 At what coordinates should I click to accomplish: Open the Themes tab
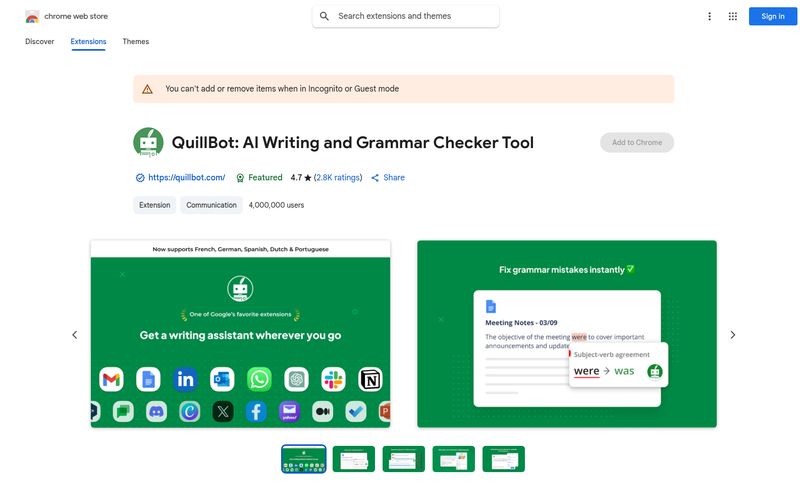136,41
